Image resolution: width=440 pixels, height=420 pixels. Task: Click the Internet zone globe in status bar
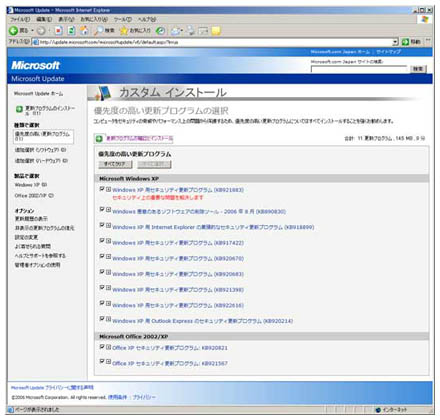(x=378, y=410)
